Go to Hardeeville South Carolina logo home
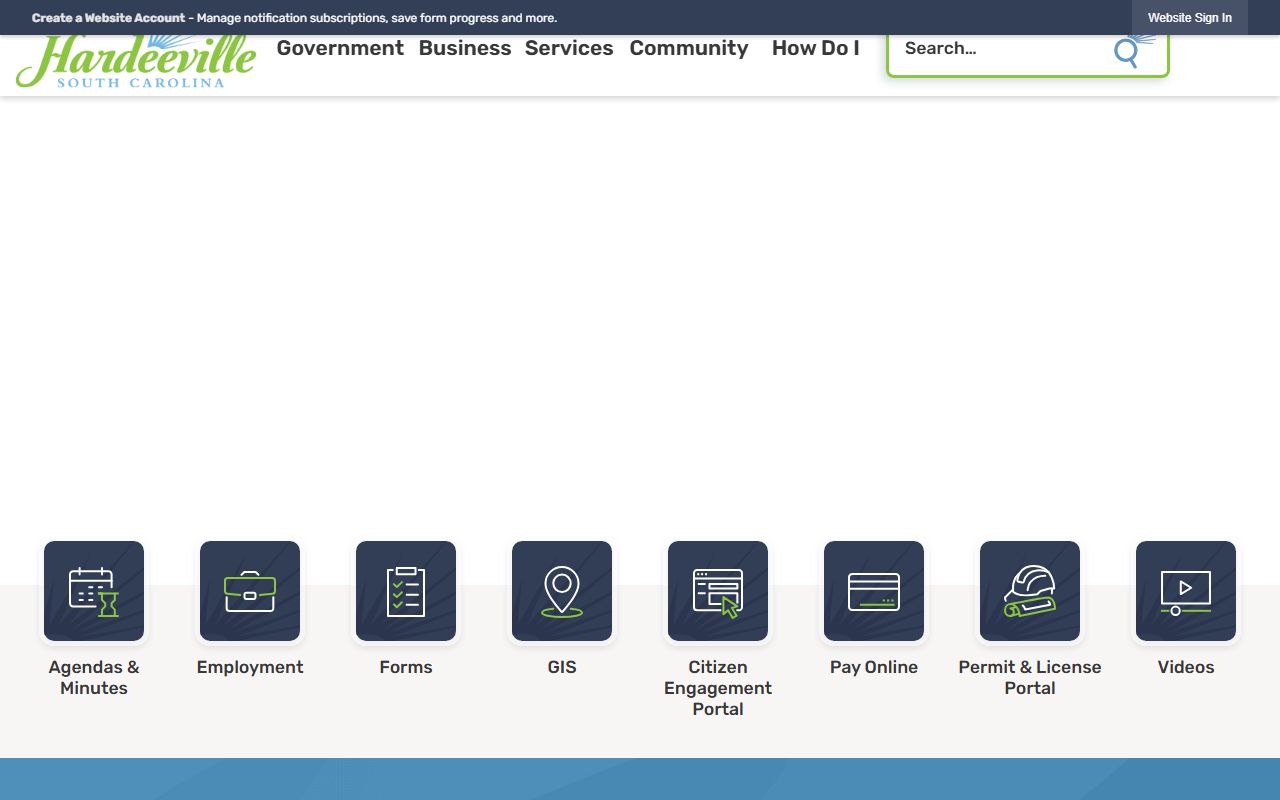This screenshot has height=800, width=1280. (136, 62)
